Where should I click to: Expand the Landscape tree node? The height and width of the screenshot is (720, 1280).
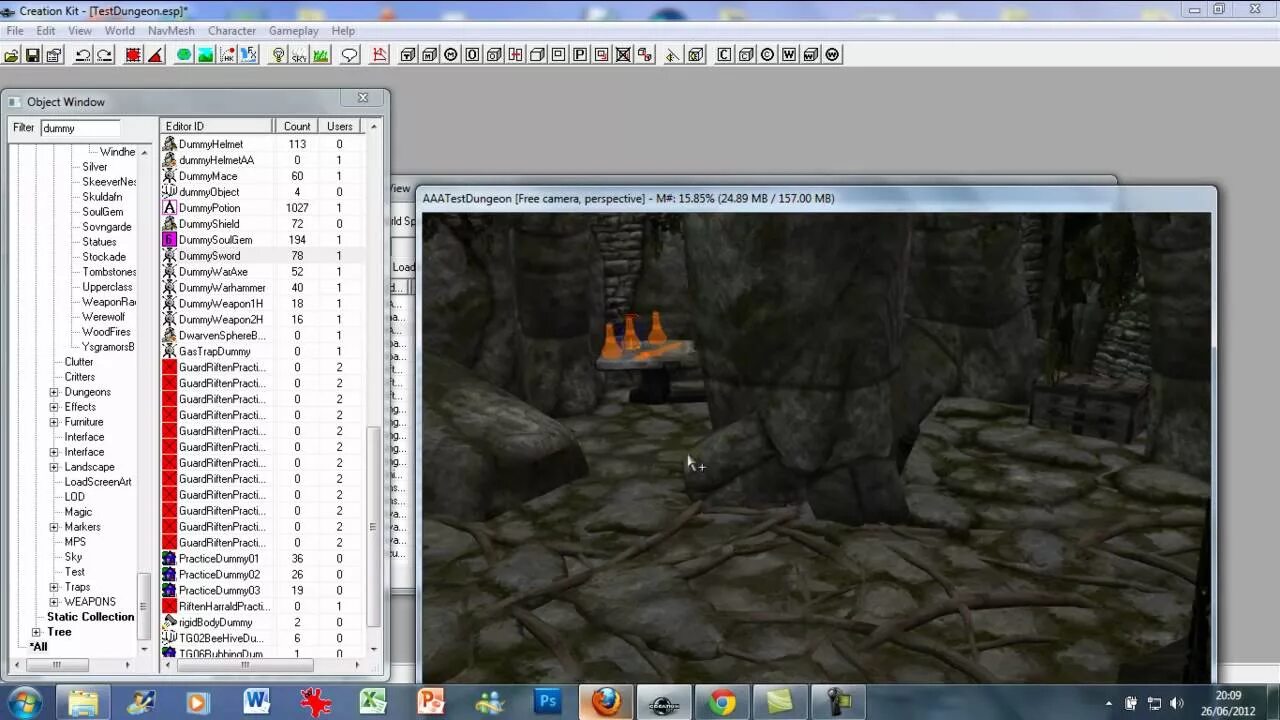pyautogui.click(x=54, y=467)
